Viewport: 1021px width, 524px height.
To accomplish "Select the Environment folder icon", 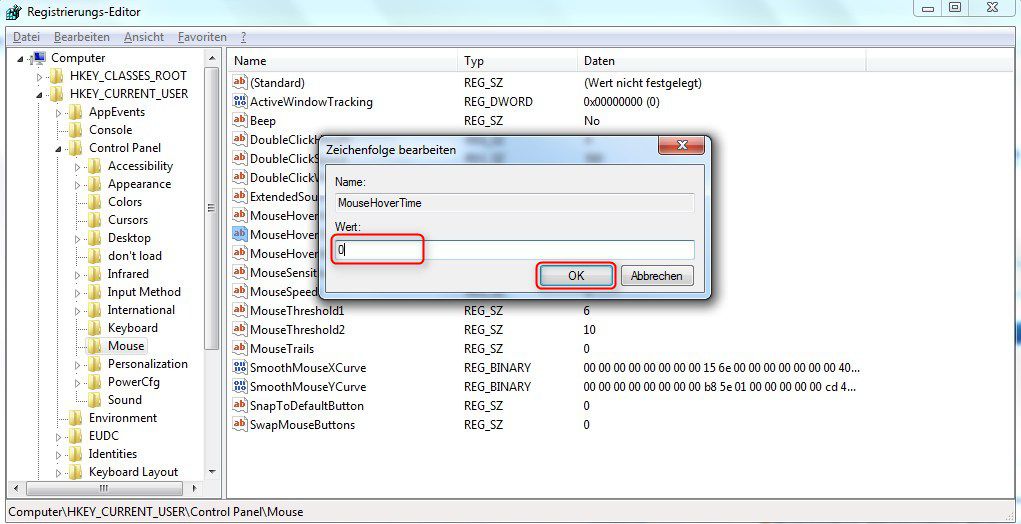I will coord(76,418).
